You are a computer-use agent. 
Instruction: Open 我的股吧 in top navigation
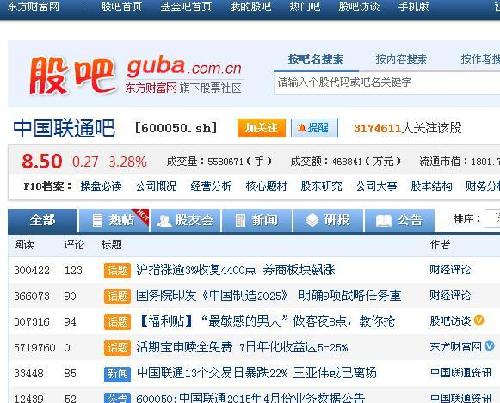pos(251,7)
